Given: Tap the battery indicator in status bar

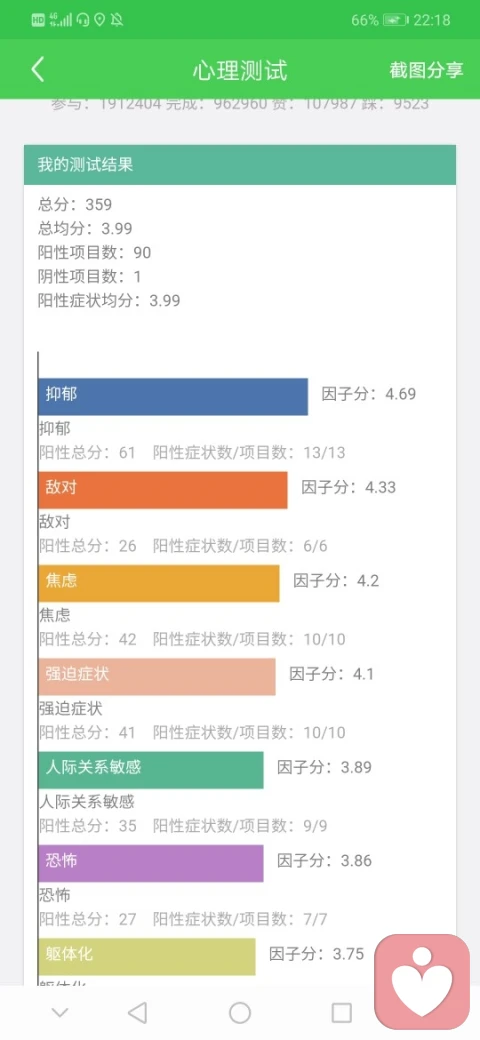Looking at the screenshot, I should click(x=395, y=21).
